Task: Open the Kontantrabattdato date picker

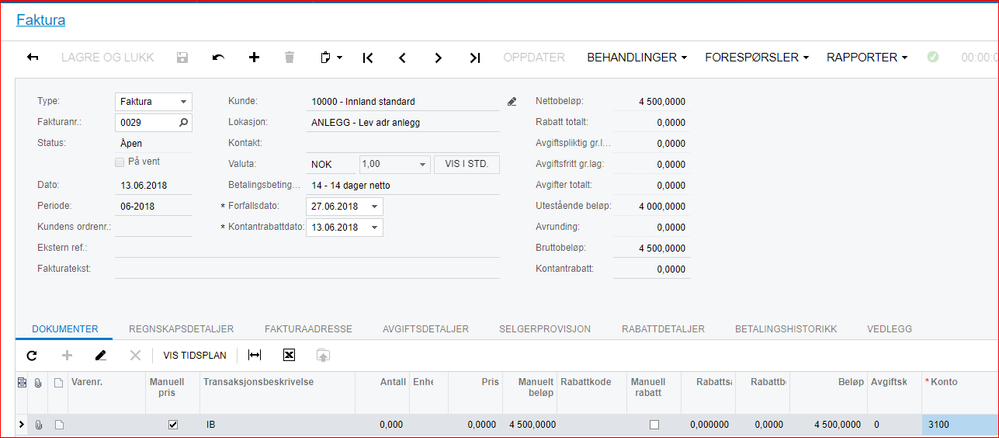Action: tap(374, 227)
